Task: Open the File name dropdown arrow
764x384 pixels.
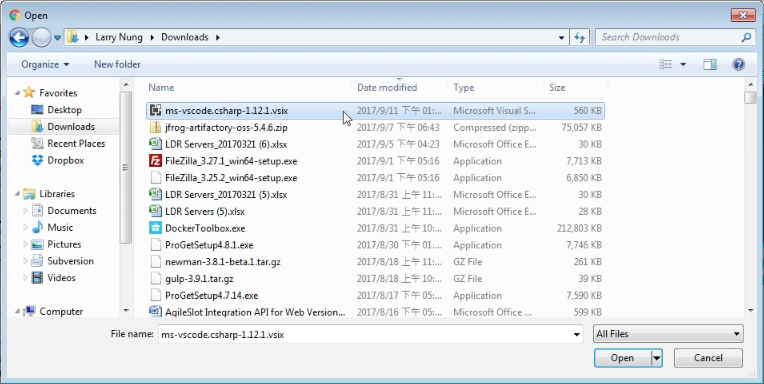Action: click(x=576, y=335)
